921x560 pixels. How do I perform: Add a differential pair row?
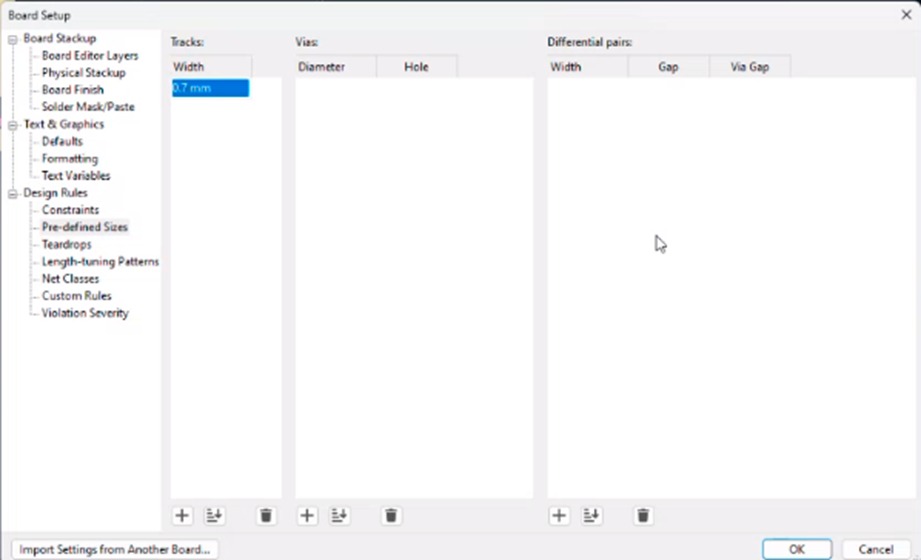coord(559,515)
